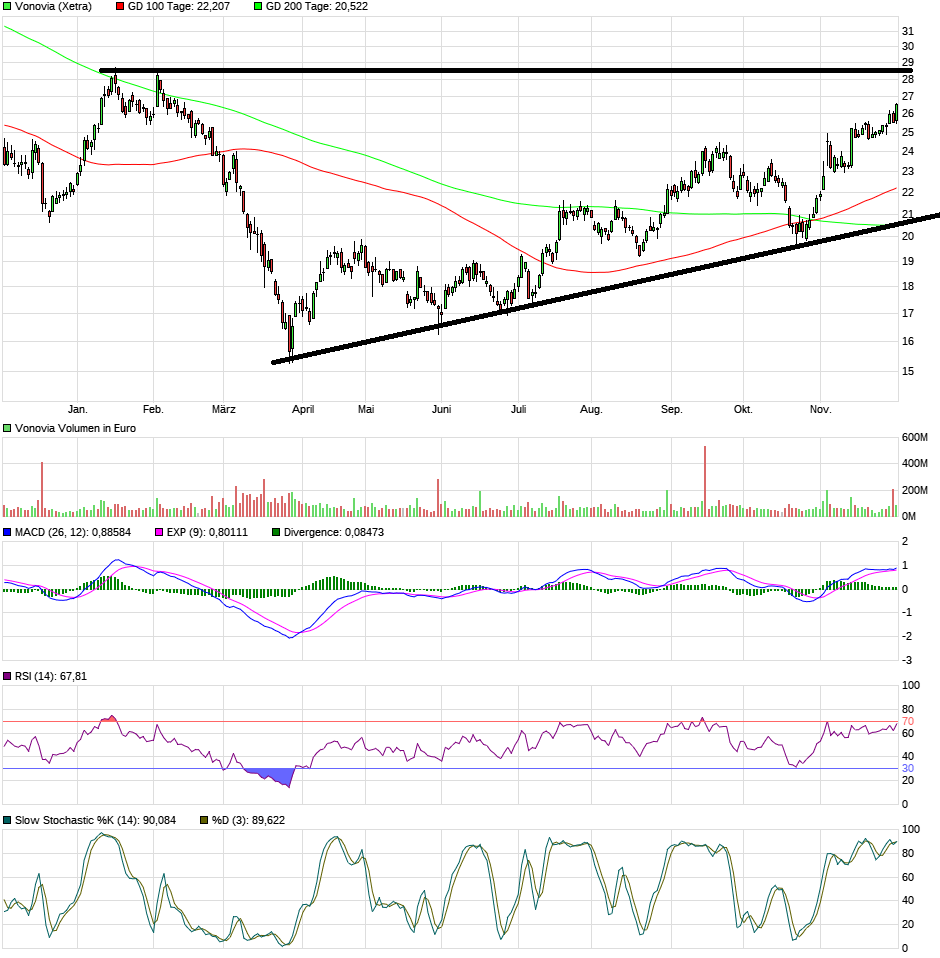
Task: Click the 'Nov.' month axis label
Action: [820, 409]
